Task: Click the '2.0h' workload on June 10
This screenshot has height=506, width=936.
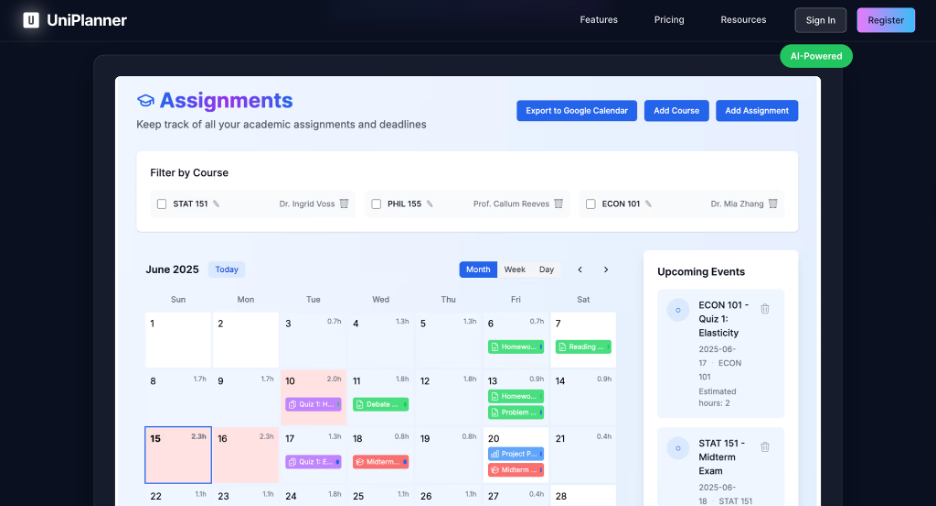Action: (334, 379)
